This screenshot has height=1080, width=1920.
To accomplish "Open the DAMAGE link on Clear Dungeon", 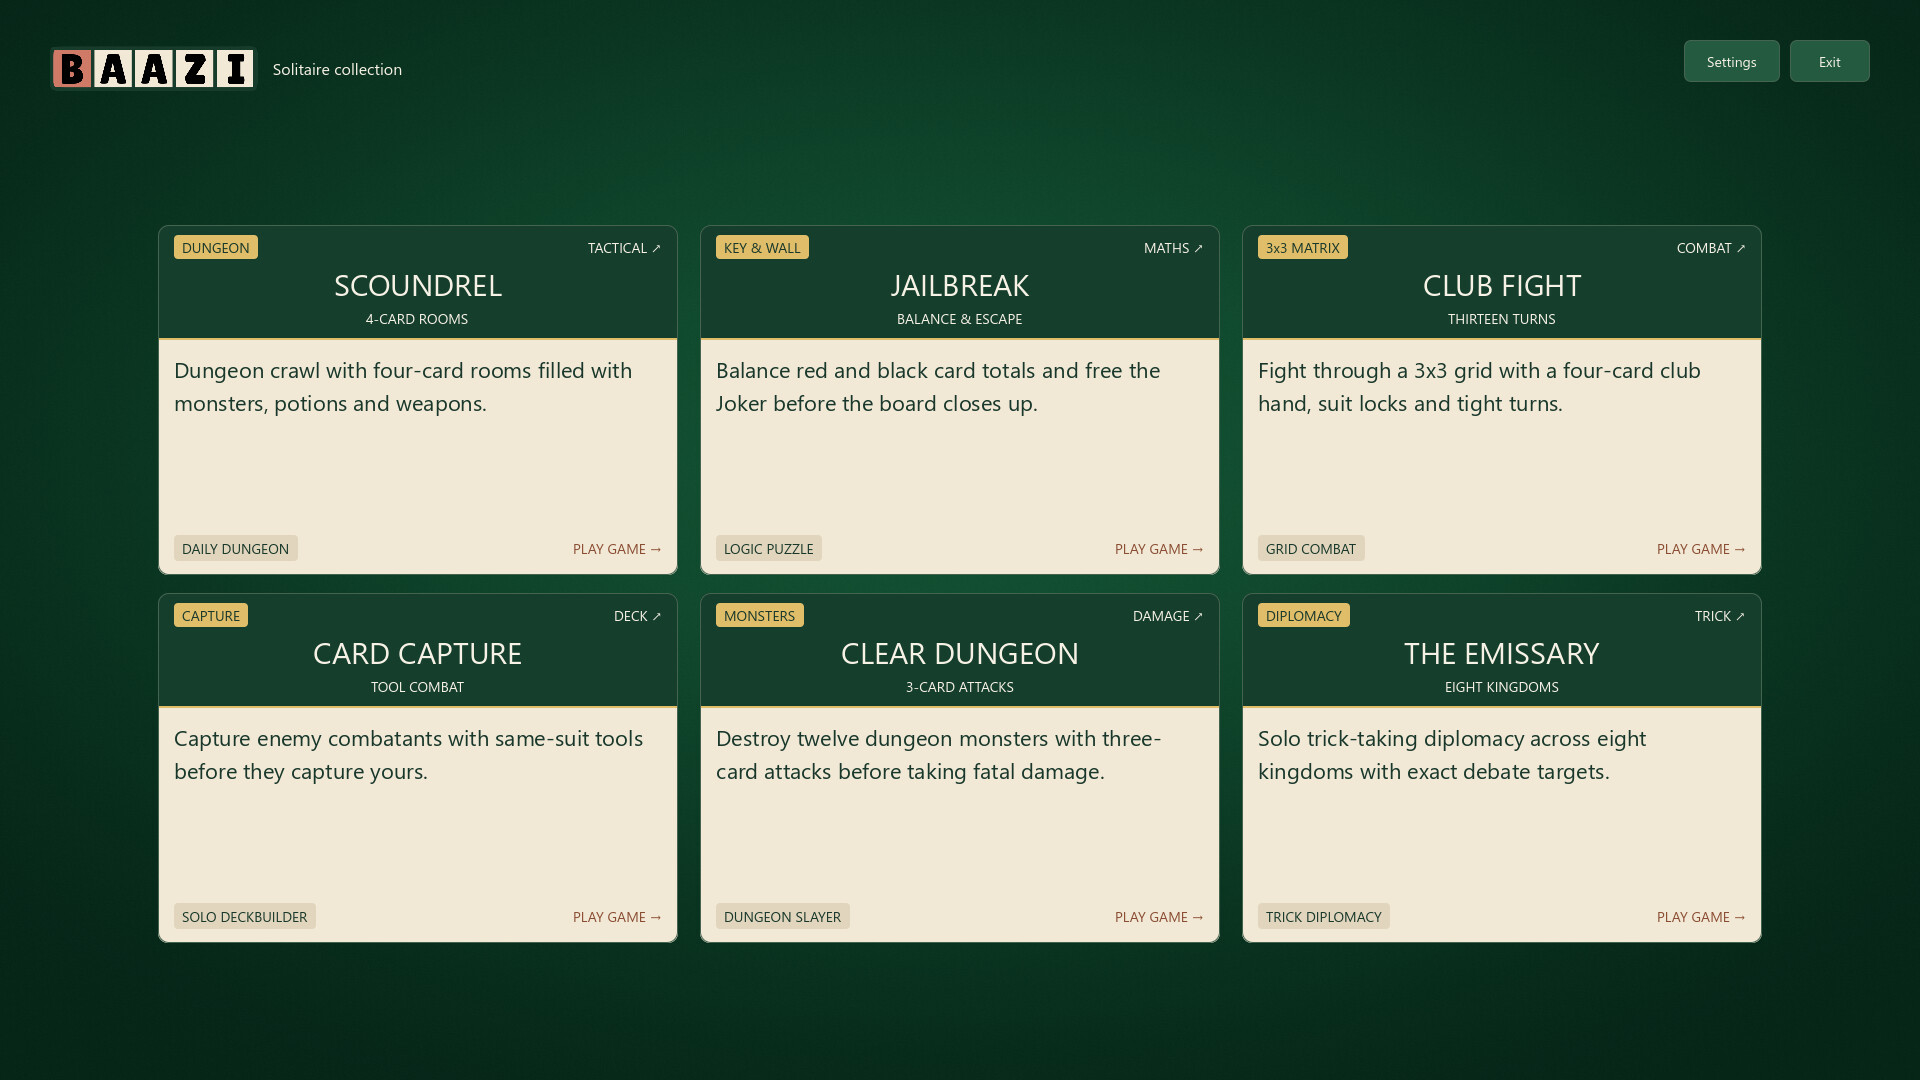I will tap(1168, 616).
